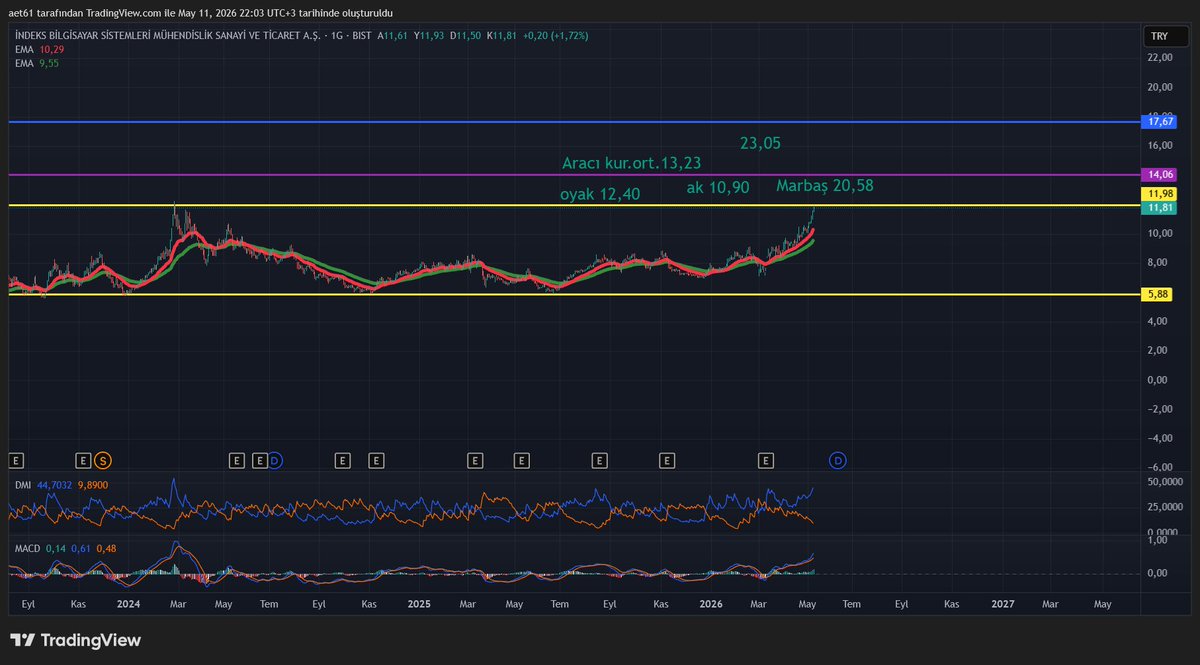
Task: Click the purple 14,06 price label
Action: (1160, 175)
